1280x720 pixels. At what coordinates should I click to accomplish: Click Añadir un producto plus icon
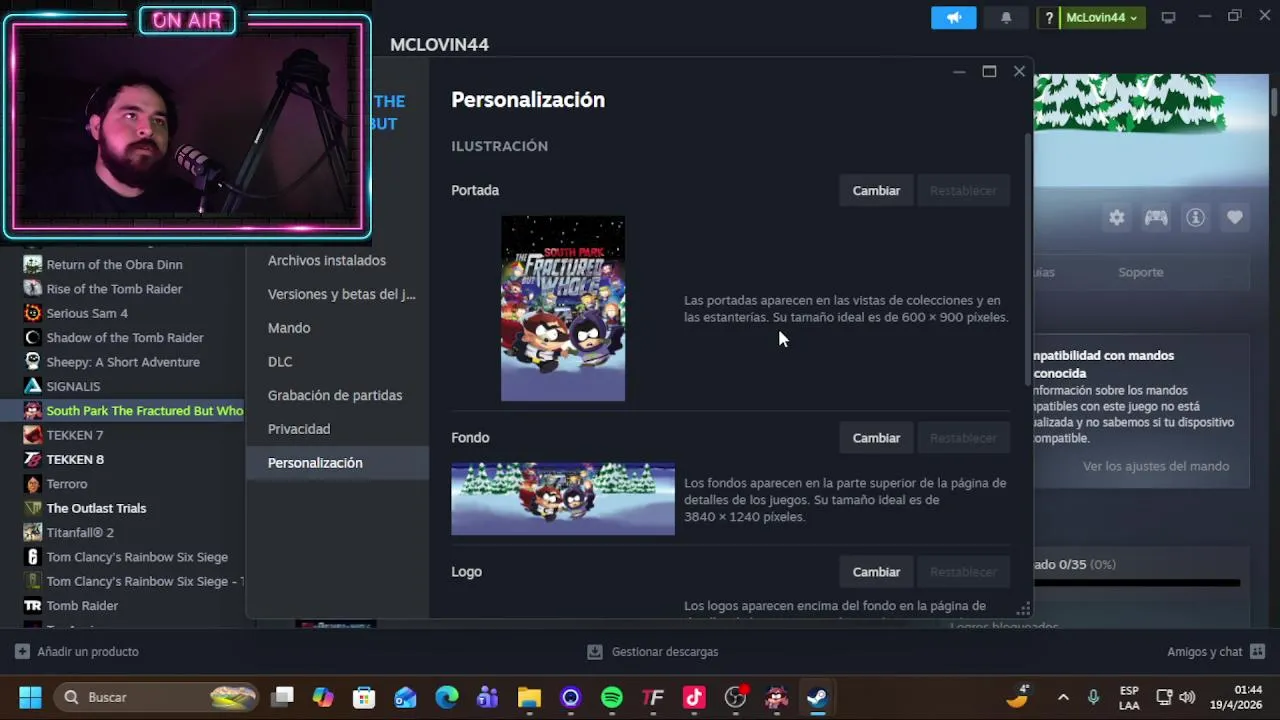pos(22,651)
